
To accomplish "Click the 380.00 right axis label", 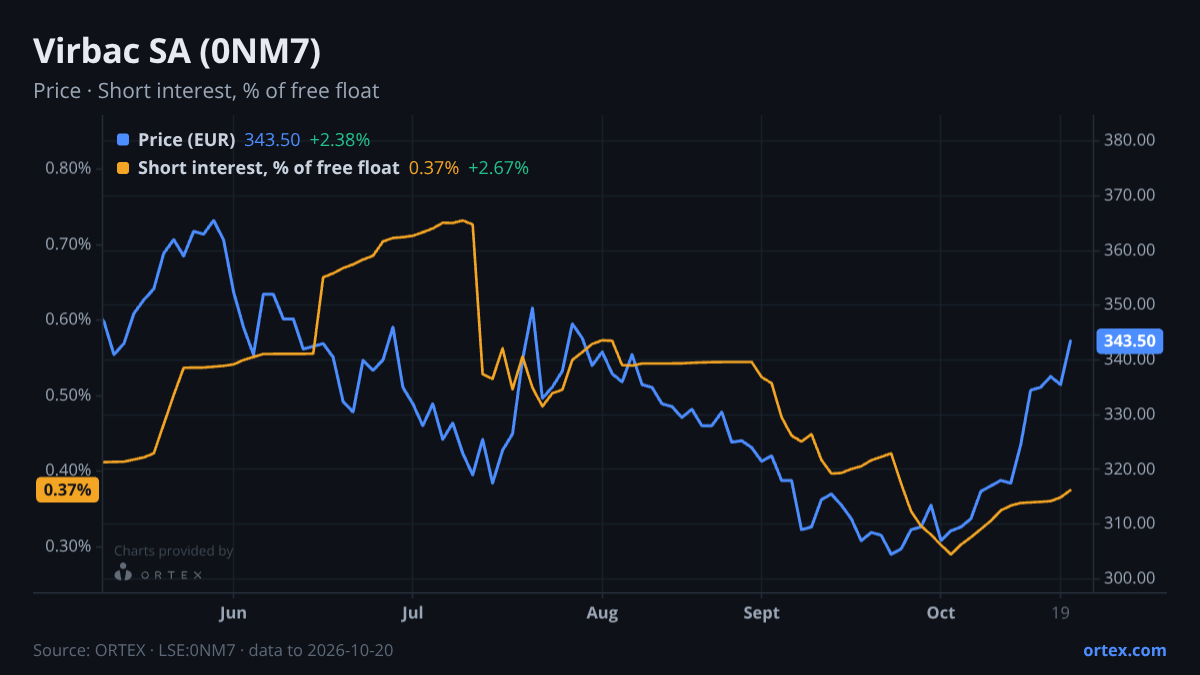I will [1130, 140].
